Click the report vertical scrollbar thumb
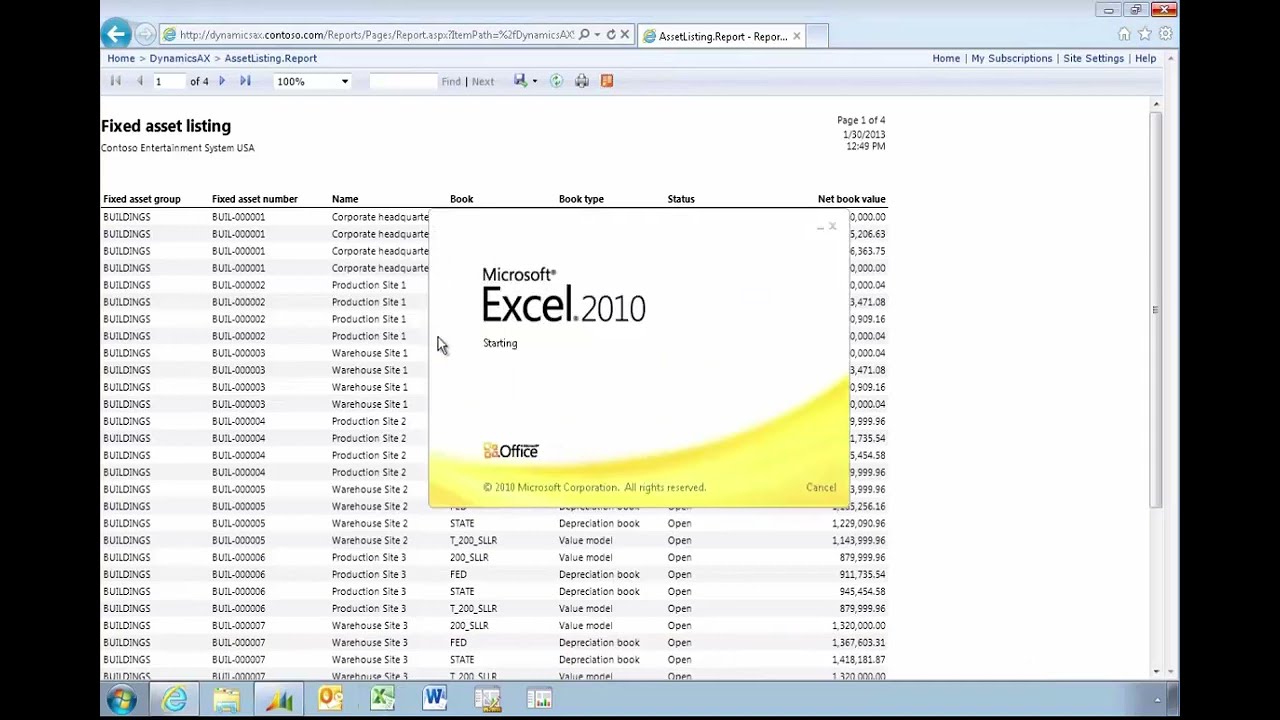Image resolution: width=1280 pixels, height=720 pixels. point(1155,308)
